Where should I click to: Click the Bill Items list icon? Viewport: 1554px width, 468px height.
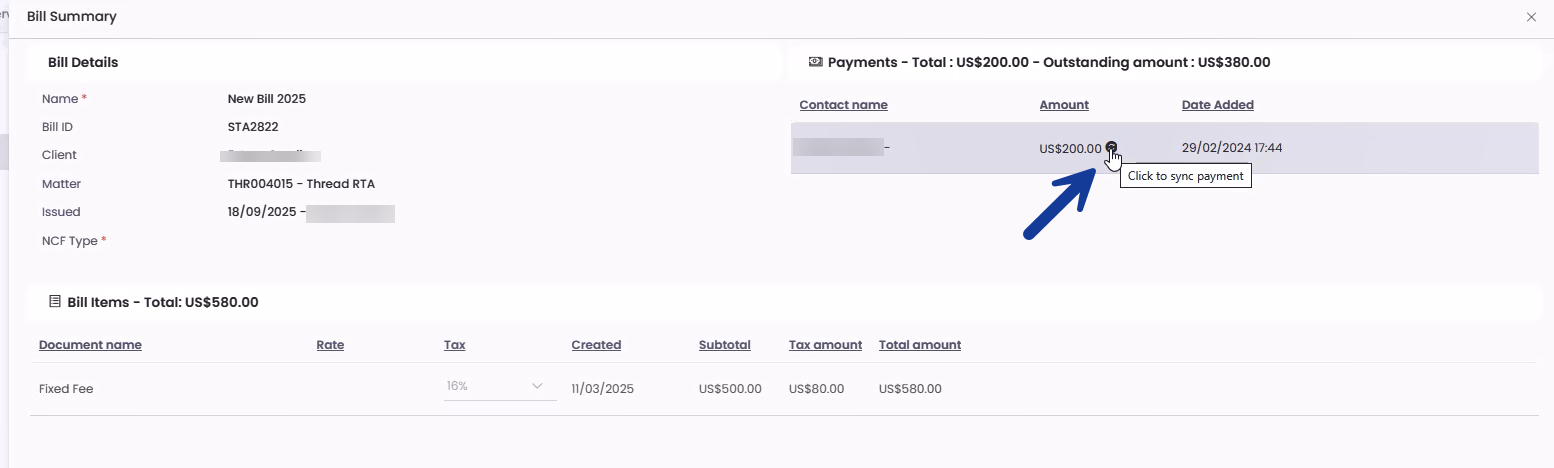[x=55, y=301]
